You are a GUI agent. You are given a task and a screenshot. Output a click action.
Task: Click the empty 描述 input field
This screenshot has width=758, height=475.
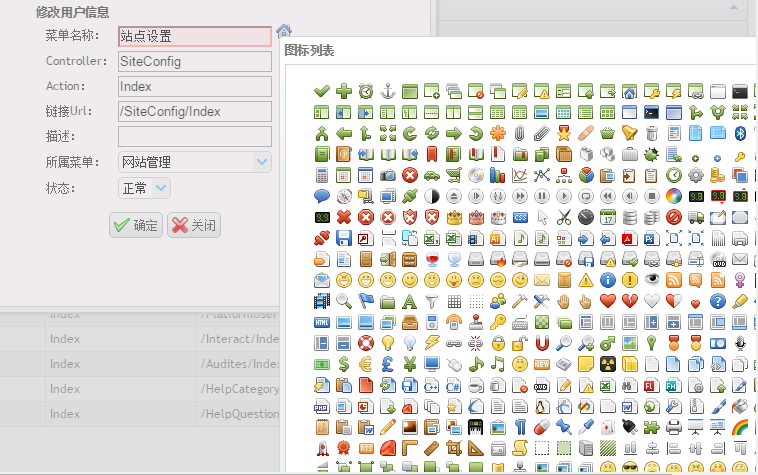click(x=194, y=137)
